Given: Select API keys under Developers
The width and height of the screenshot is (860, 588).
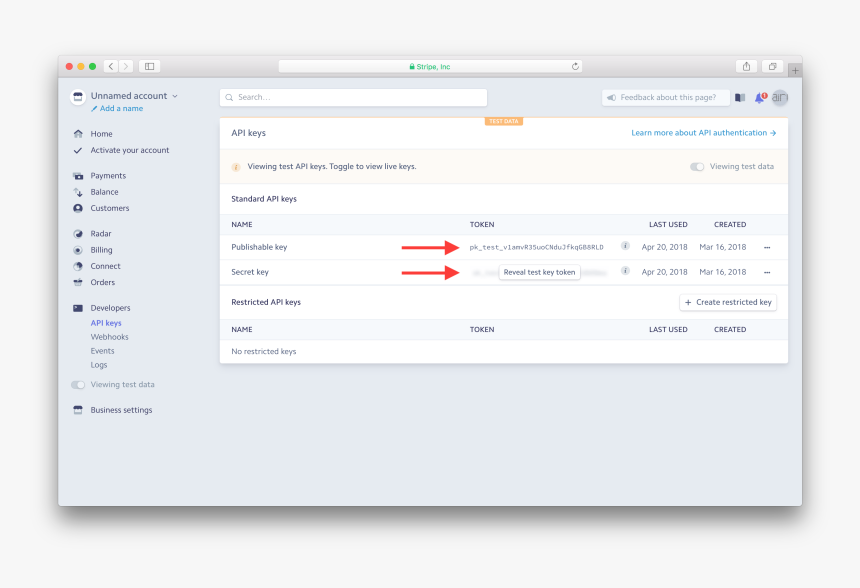Looking at the screenshot, I should click(106, 323).
